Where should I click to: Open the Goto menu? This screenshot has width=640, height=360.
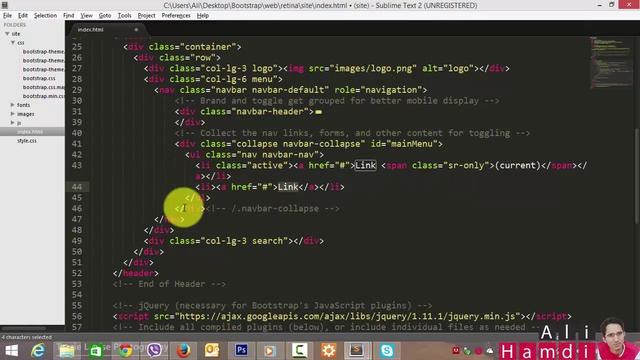tap(105, 16)
